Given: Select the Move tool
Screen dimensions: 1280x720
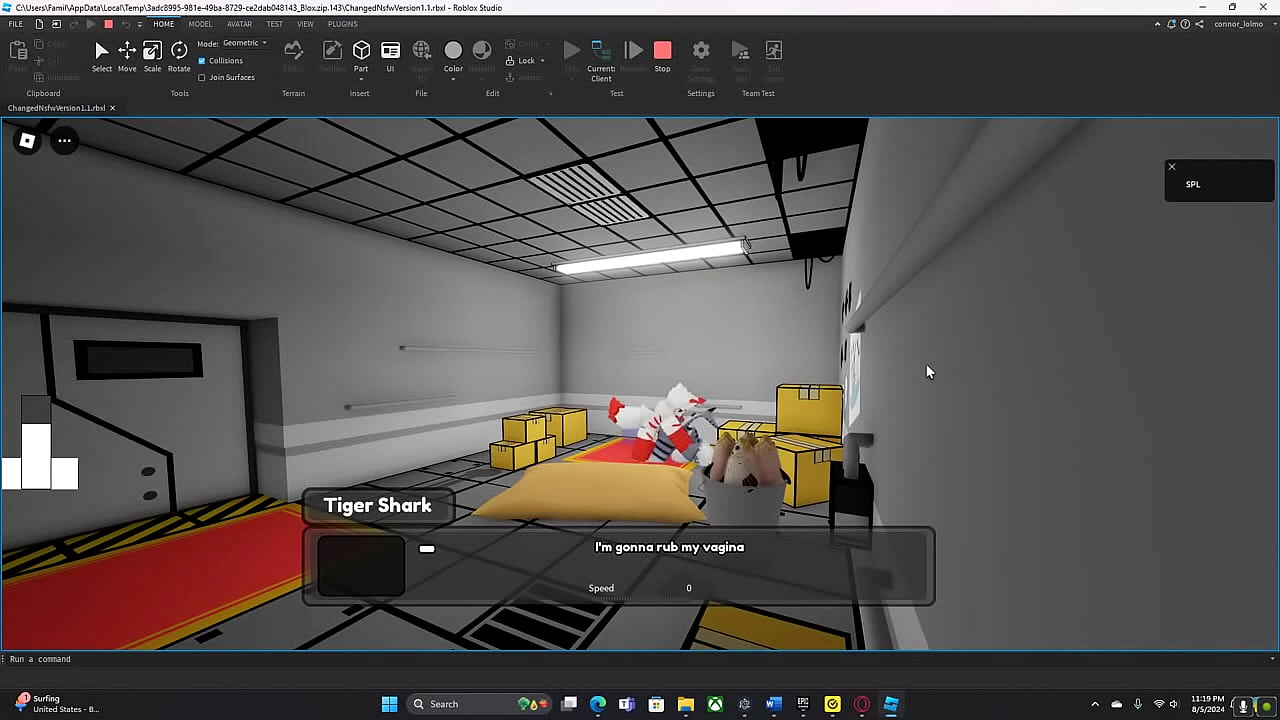Looking at the screenshot, I should coord(126,53).
